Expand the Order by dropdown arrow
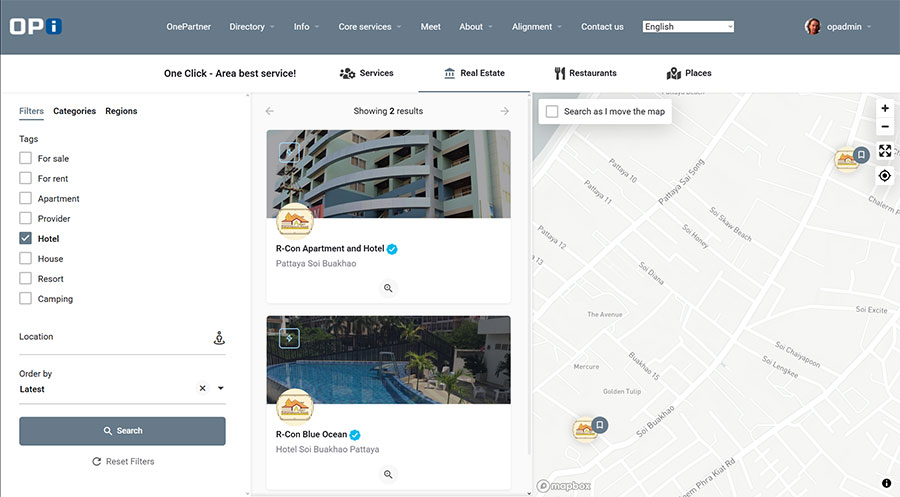 tap(220, 389)
